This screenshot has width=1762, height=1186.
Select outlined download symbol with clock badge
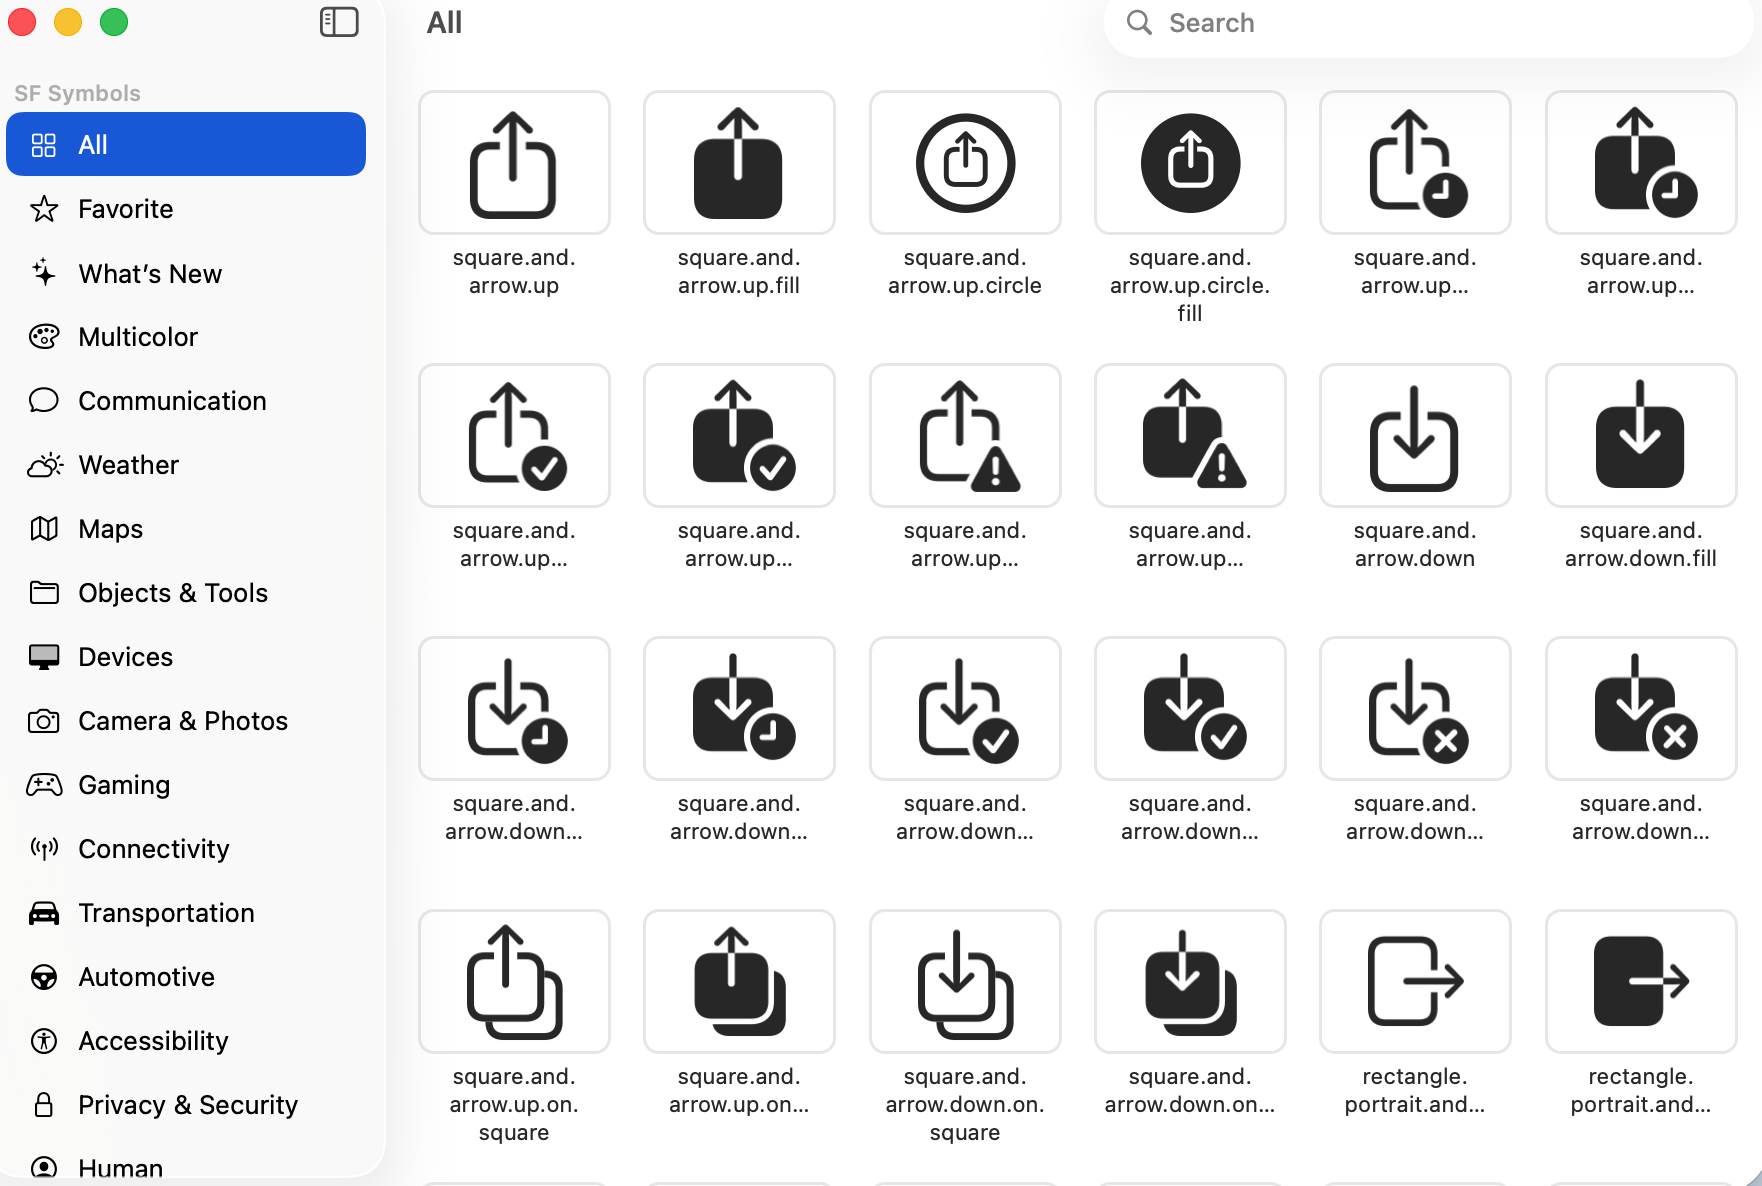point(514,709)
